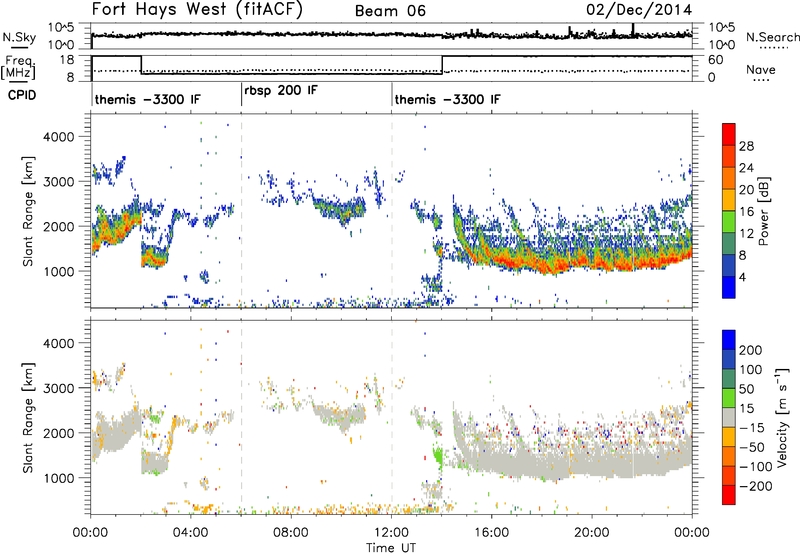
Task: Click the '18' tick on the frequency axis
Action: click(x=67, y=59)
